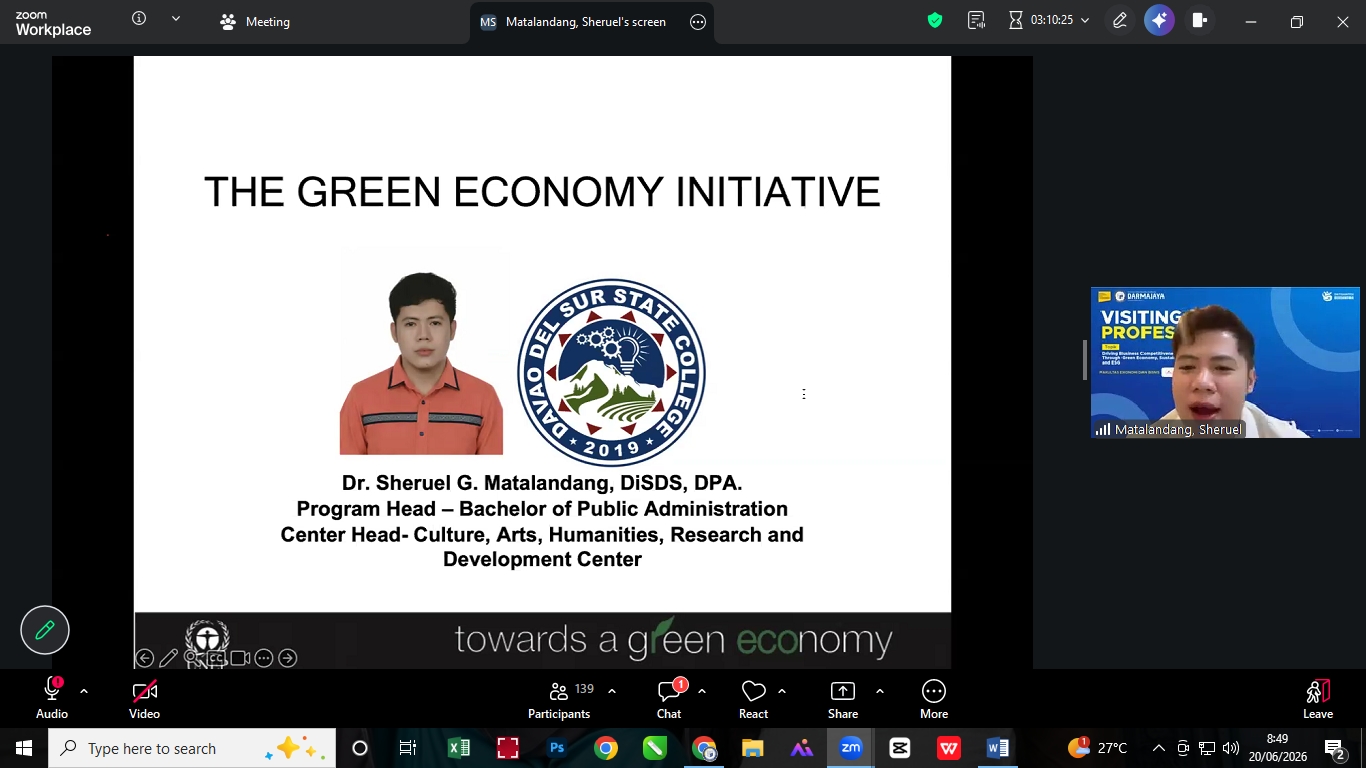Open Excel from the Windows taskbar

coord(459,748)
